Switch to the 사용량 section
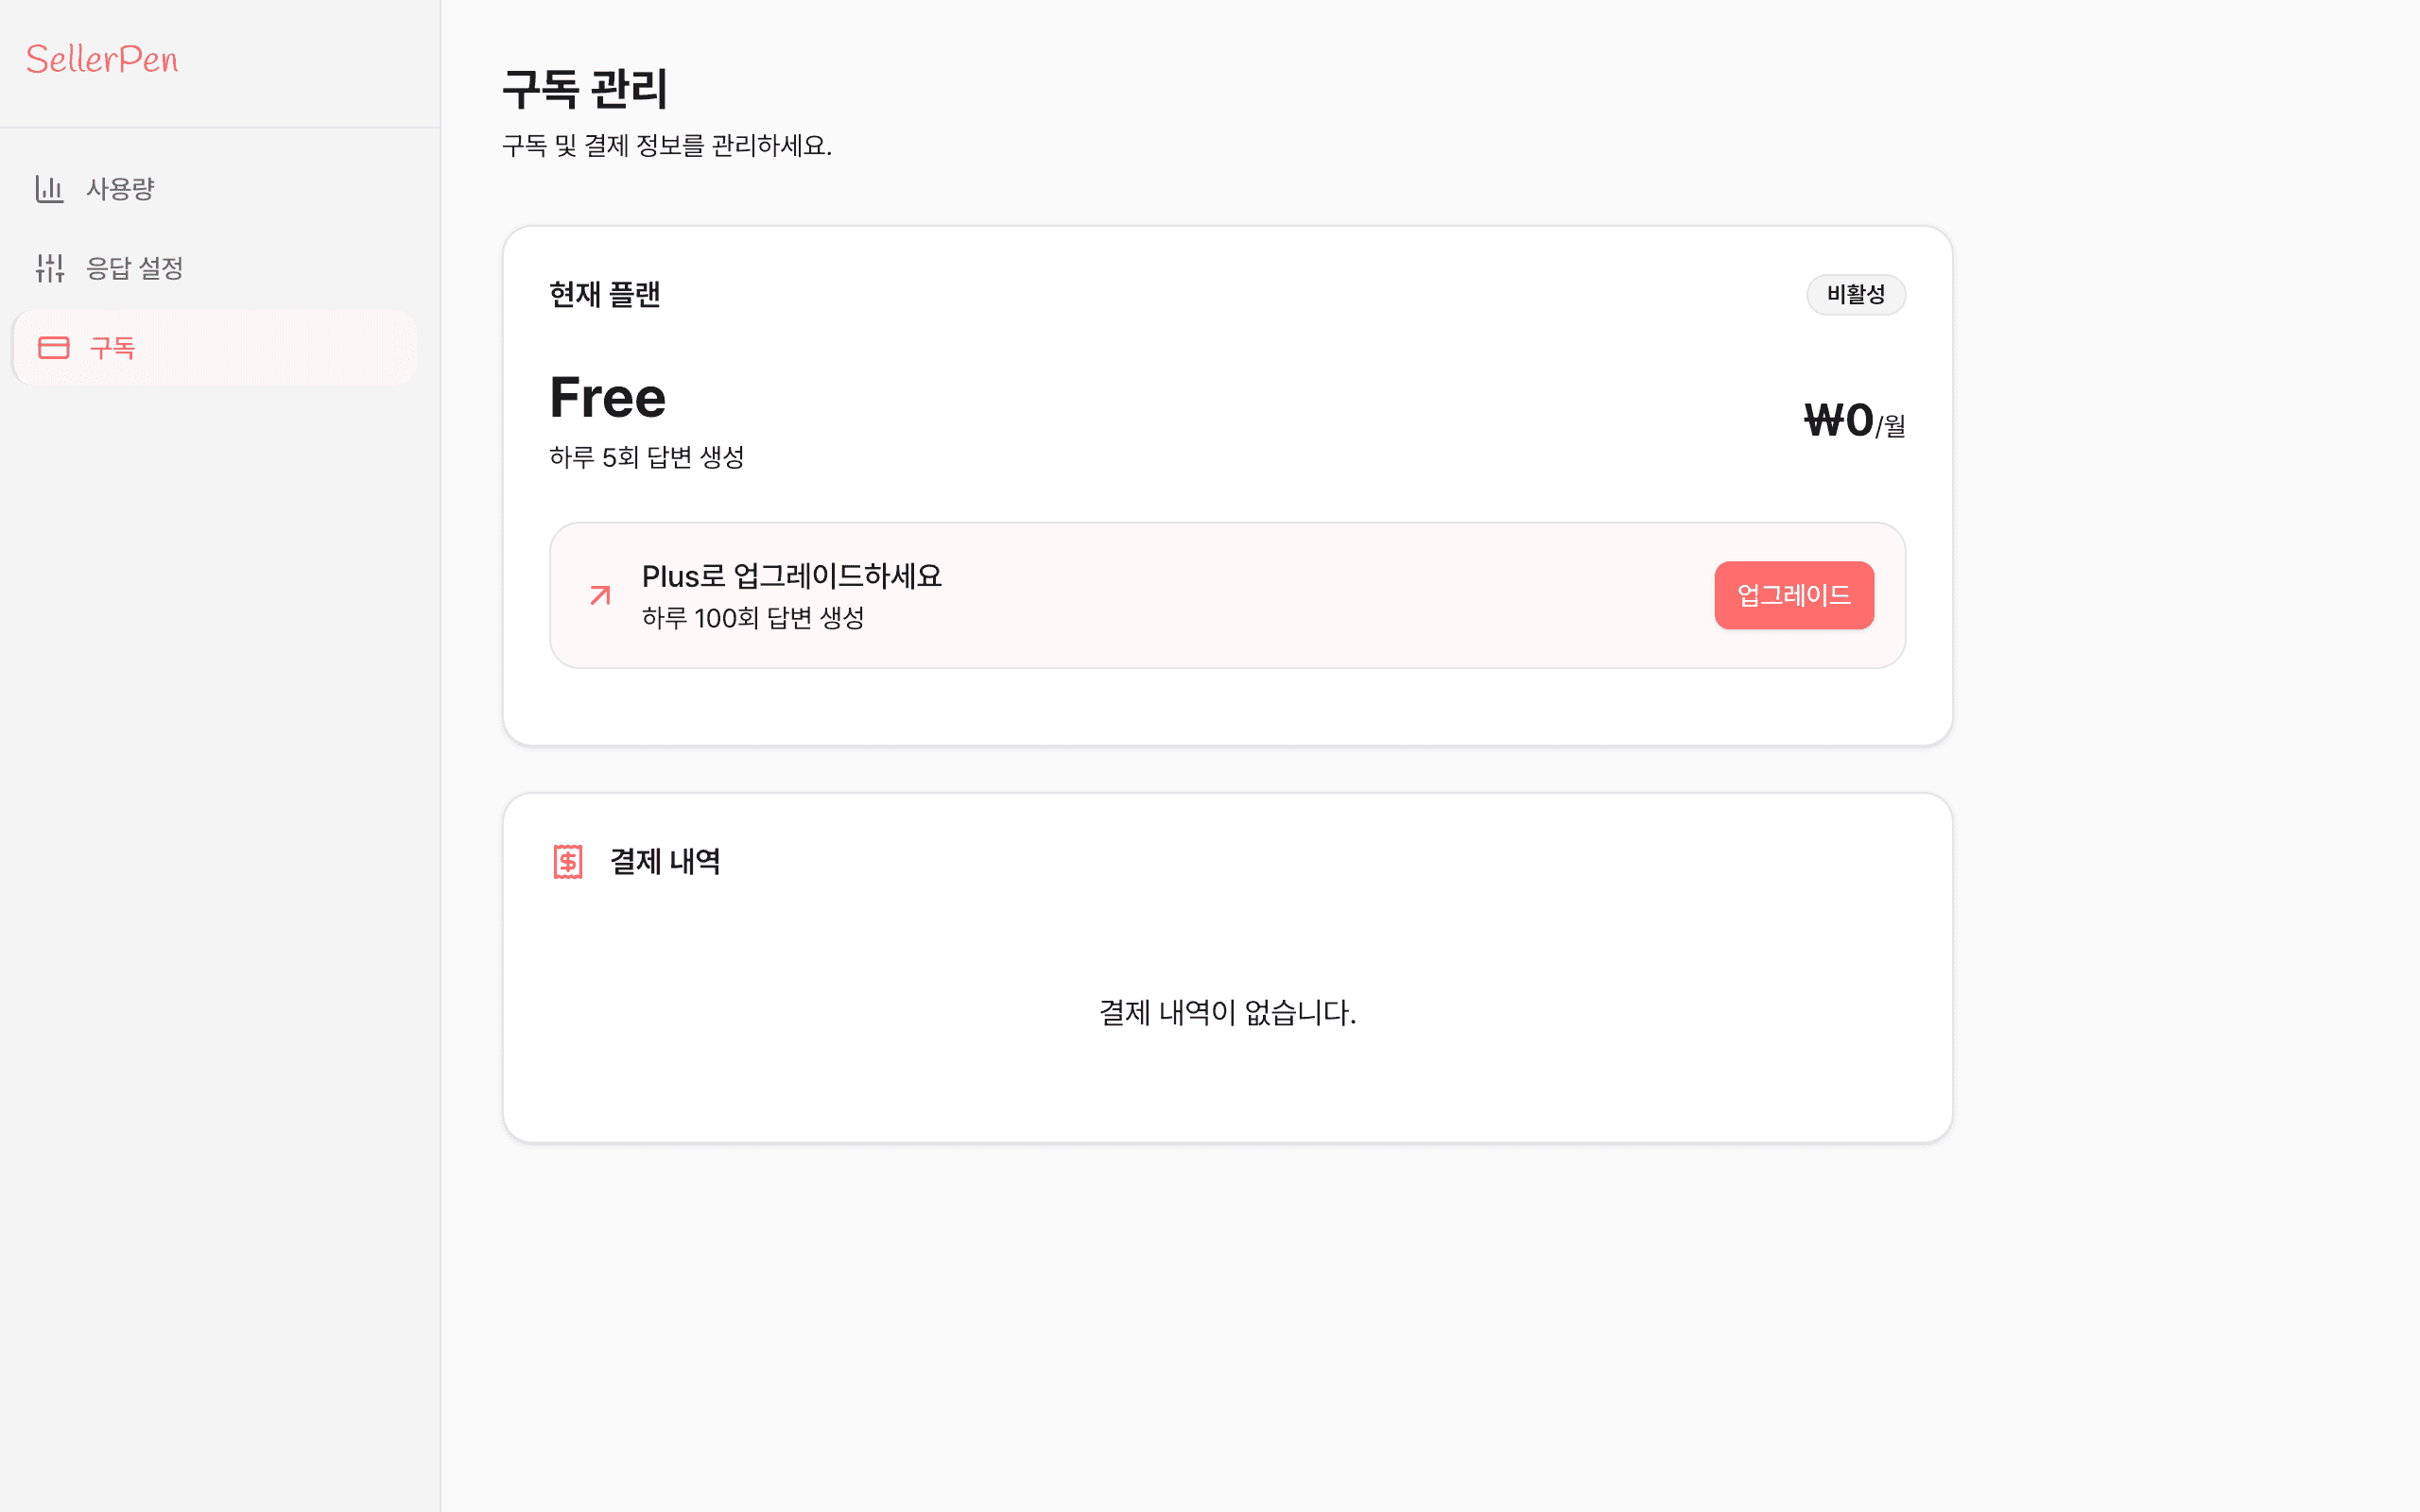This screenshot has width=2420, height=1512. 120,188
